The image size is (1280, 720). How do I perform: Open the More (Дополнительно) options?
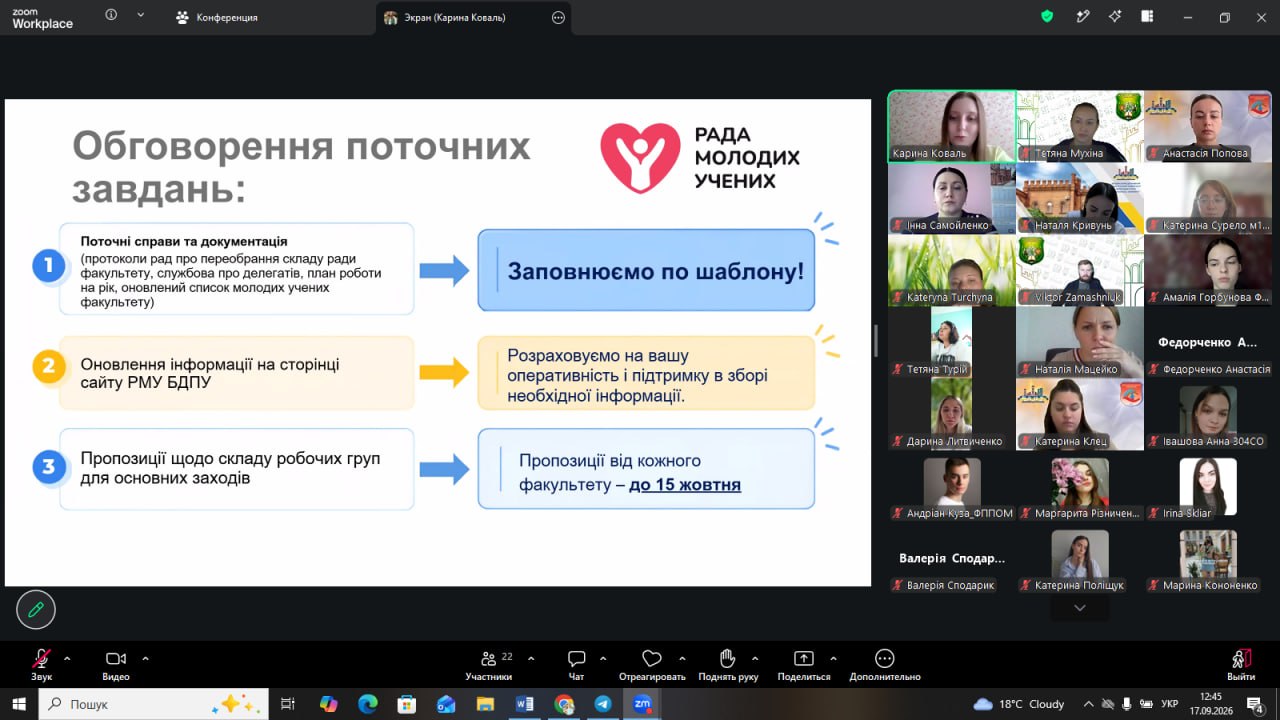coord(884,665)
